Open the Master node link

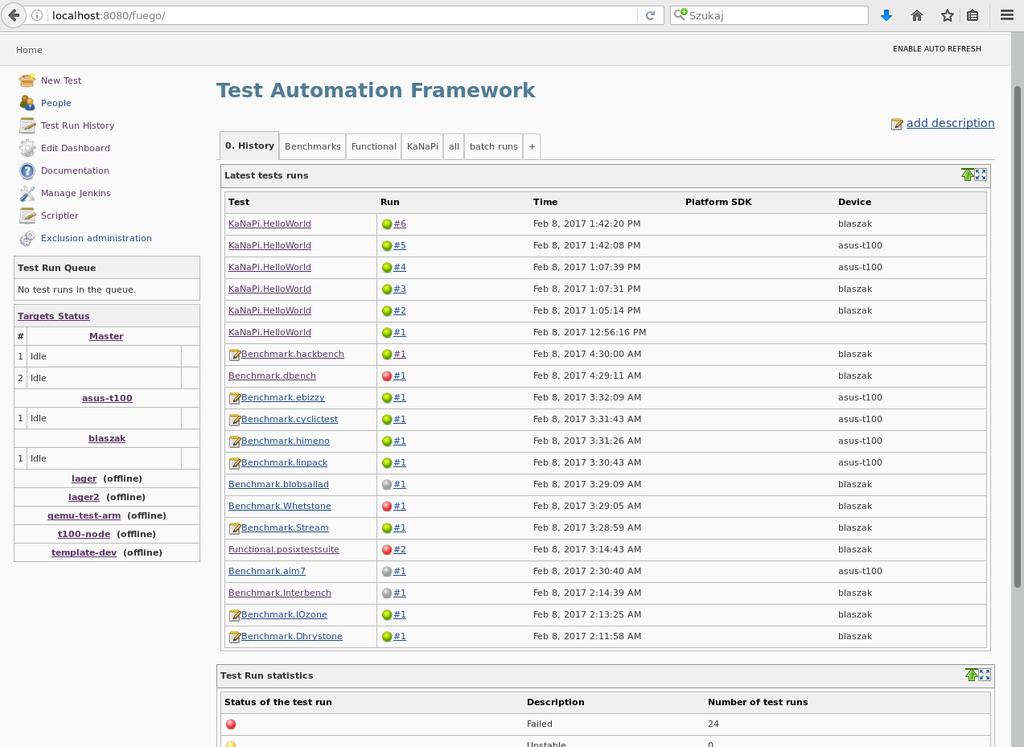[106, 336]
